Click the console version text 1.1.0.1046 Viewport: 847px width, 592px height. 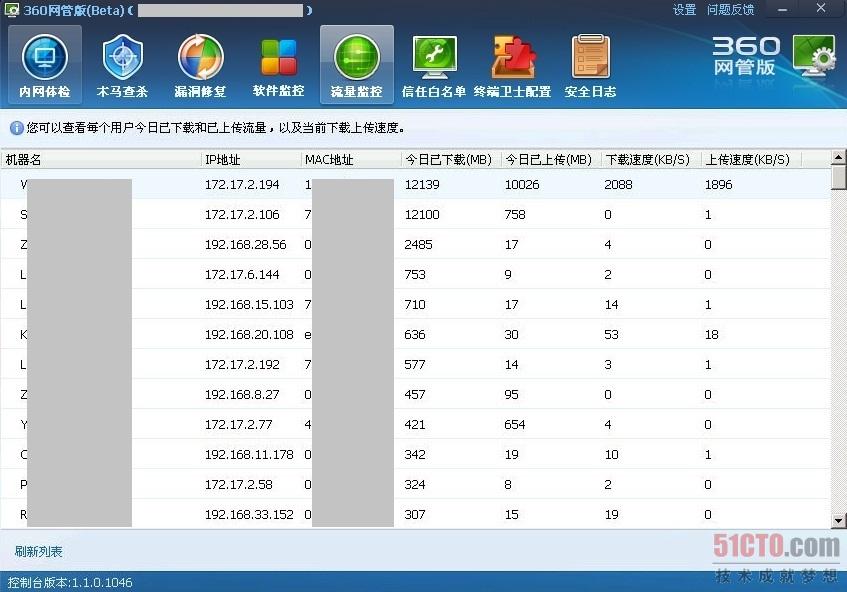[x=102, y=582]
